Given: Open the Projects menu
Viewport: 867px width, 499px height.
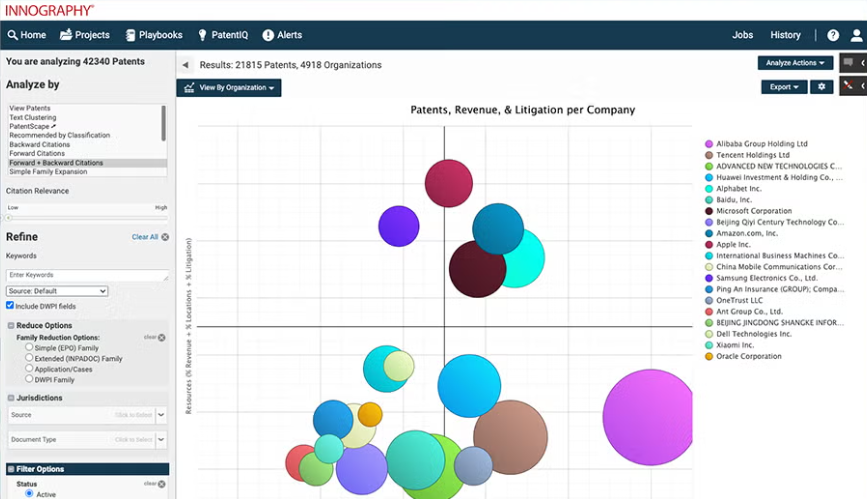Looking at the screenshot, I should (x=85, y=35).
